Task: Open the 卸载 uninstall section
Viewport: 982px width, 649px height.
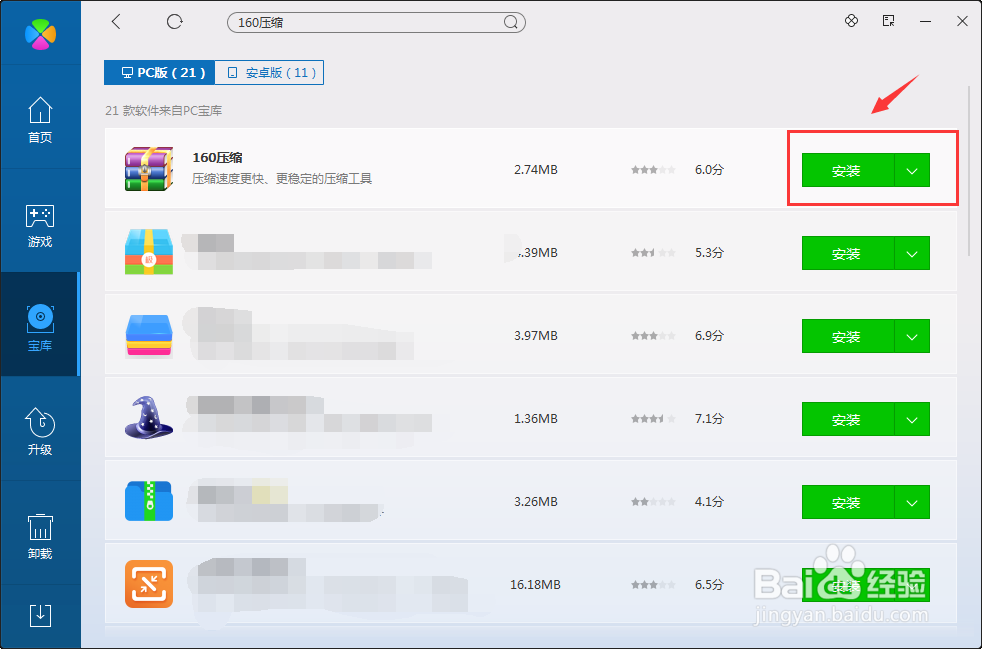Action: click(40, 536)
